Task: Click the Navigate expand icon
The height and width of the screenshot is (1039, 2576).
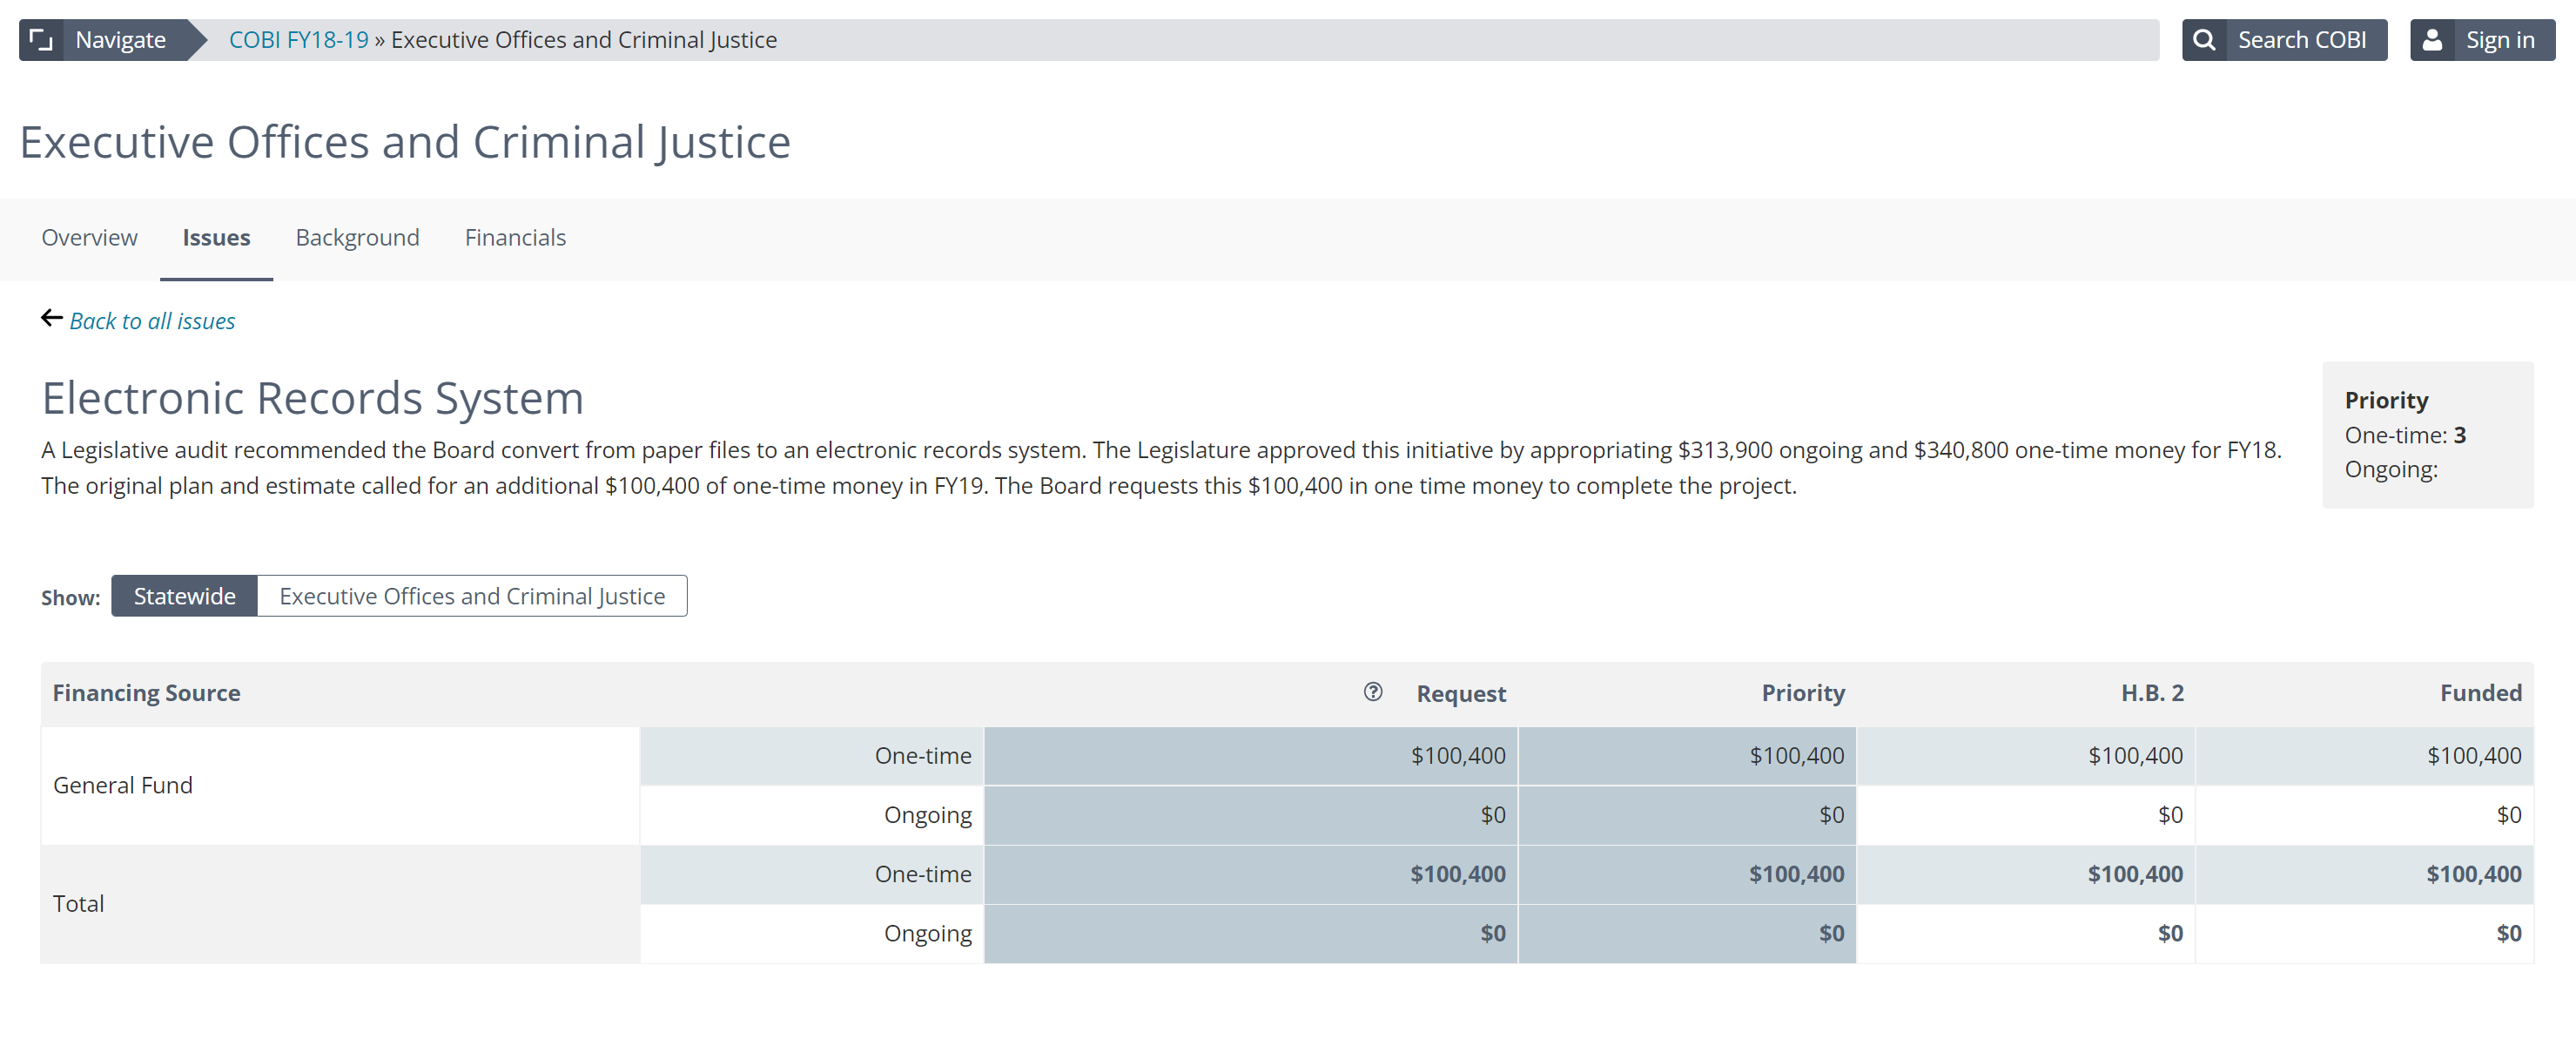Action: pyautogui.click(x=41, y=40)
